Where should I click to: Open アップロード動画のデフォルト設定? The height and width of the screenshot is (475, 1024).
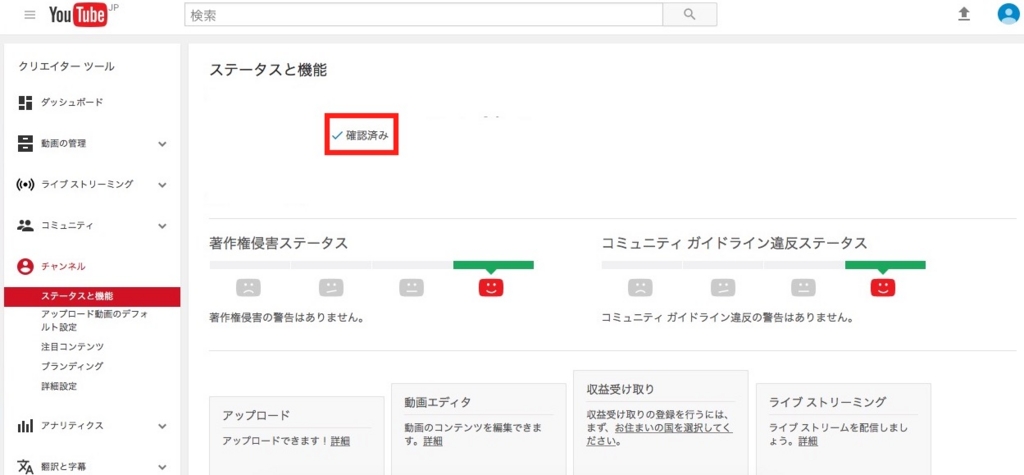(x=95, y=321)
